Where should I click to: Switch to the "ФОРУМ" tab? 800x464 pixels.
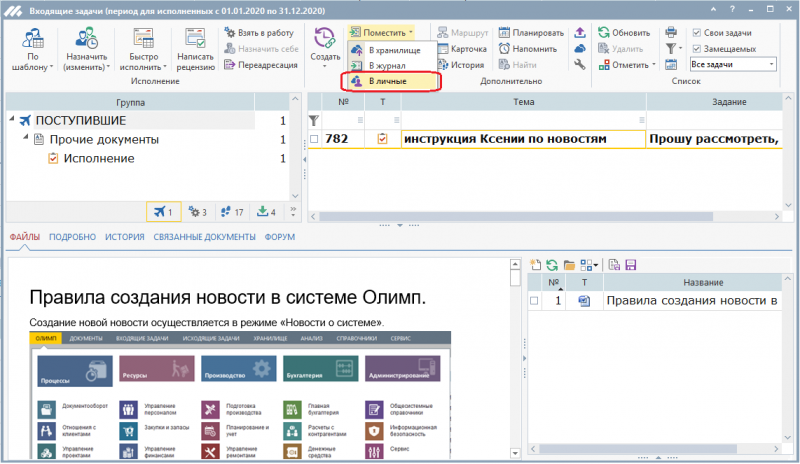pos(280,237)
